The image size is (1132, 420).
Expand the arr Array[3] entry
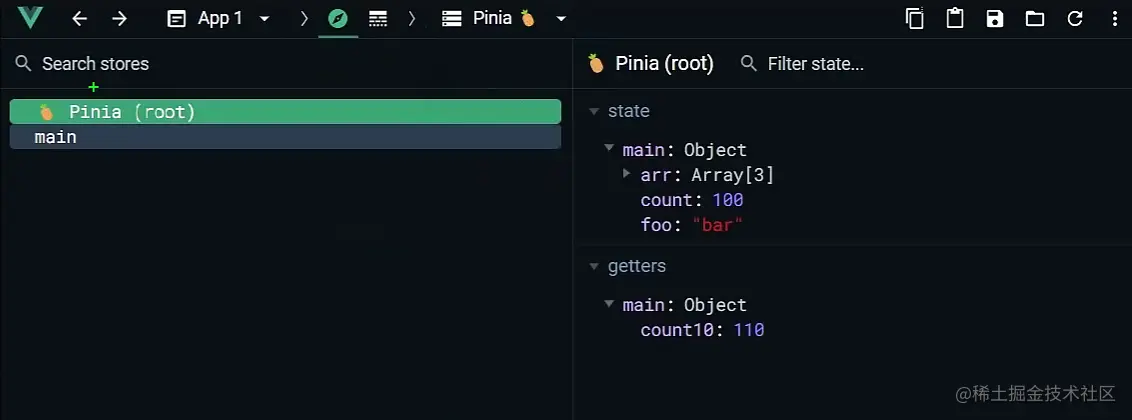627,174
